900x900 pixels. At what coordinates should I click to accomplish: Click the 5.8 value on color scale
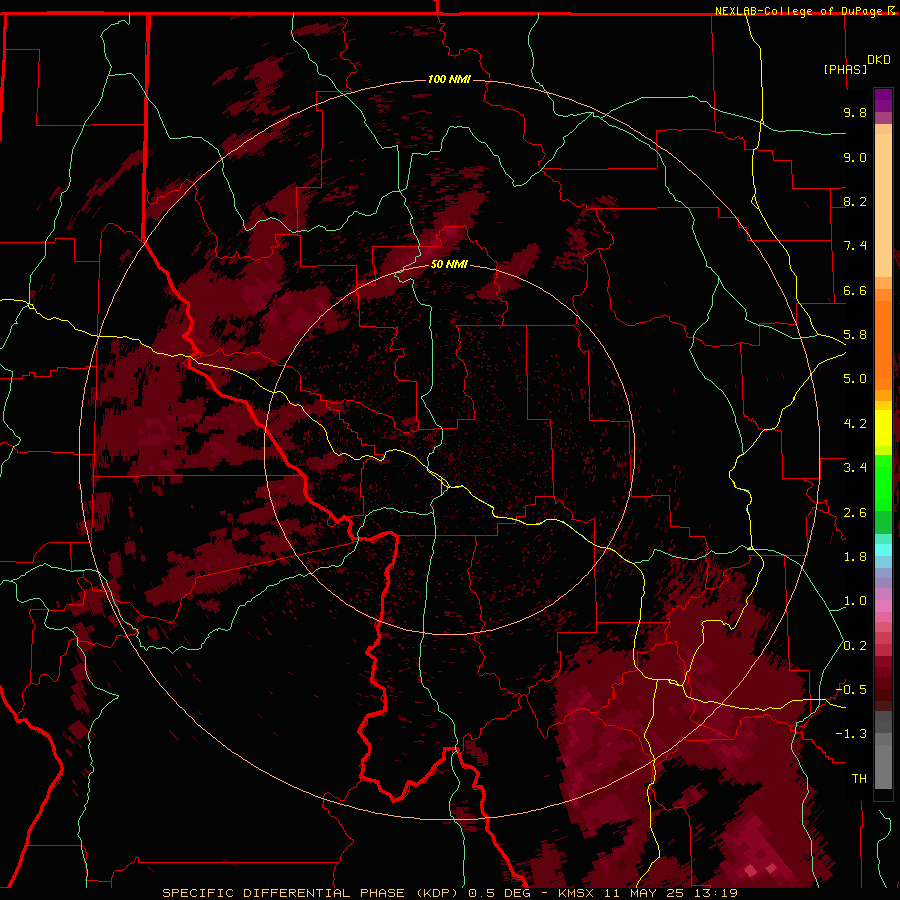[855, 335]
